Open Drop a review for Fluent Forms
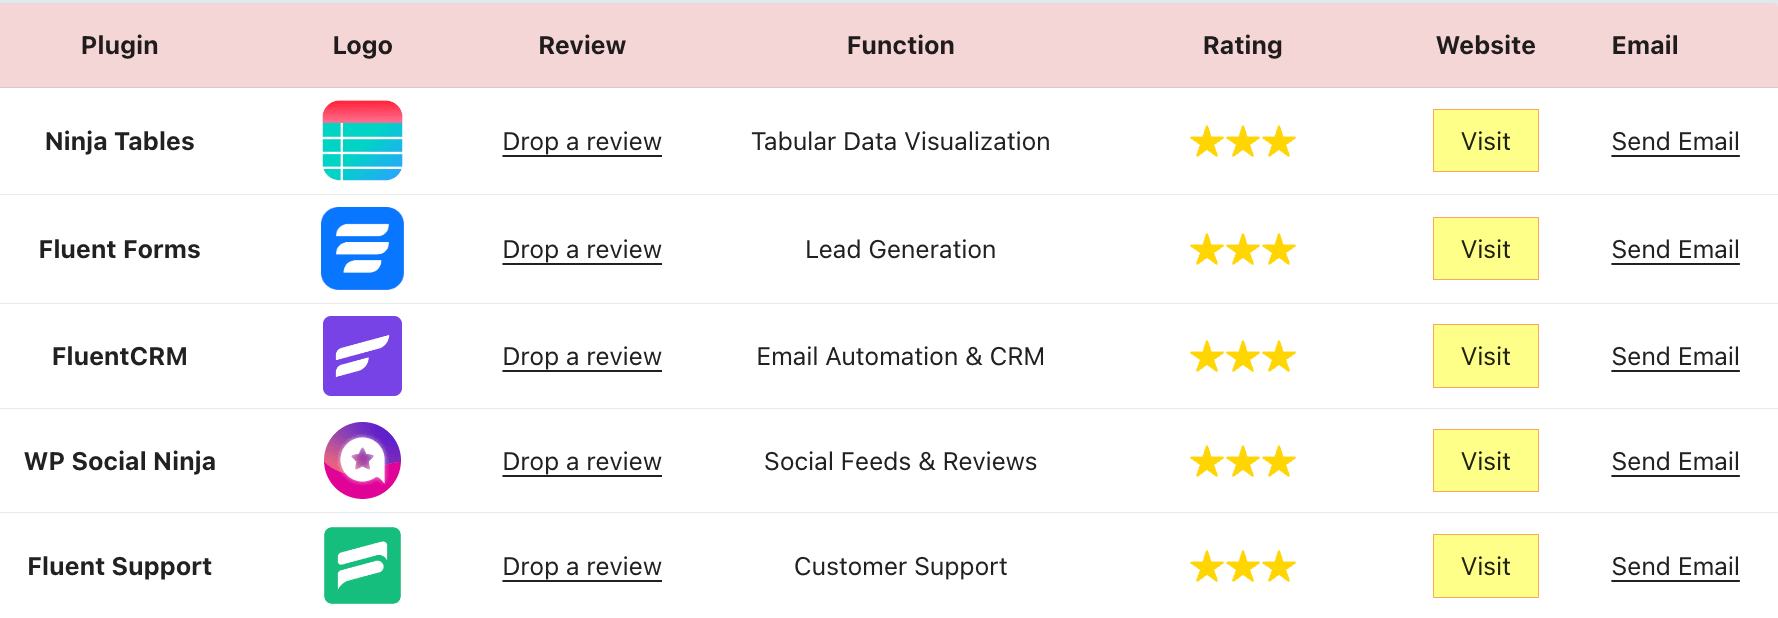The height and width of the screenshot is (618, 1778). 581,249
